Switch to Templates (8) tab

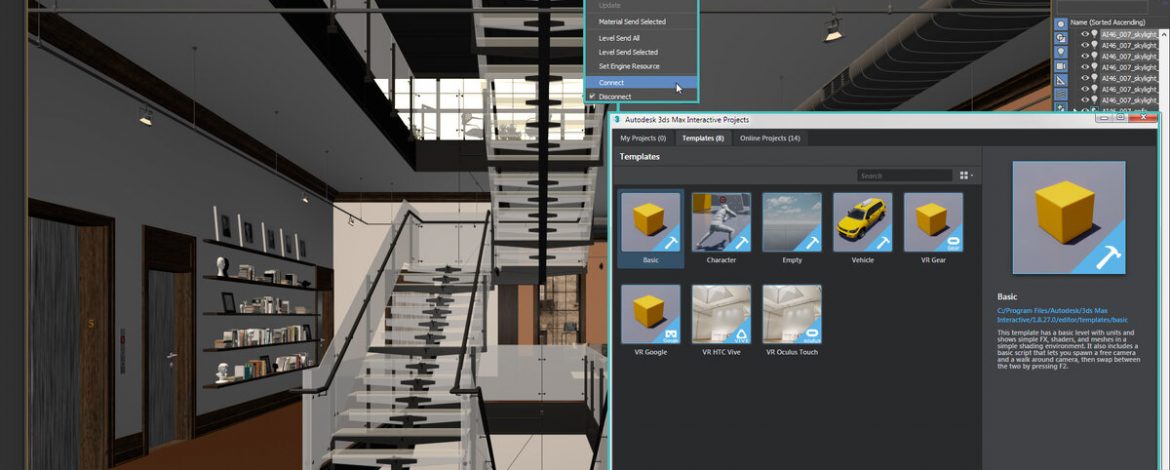pyautogui.click(x=703, y=139)
